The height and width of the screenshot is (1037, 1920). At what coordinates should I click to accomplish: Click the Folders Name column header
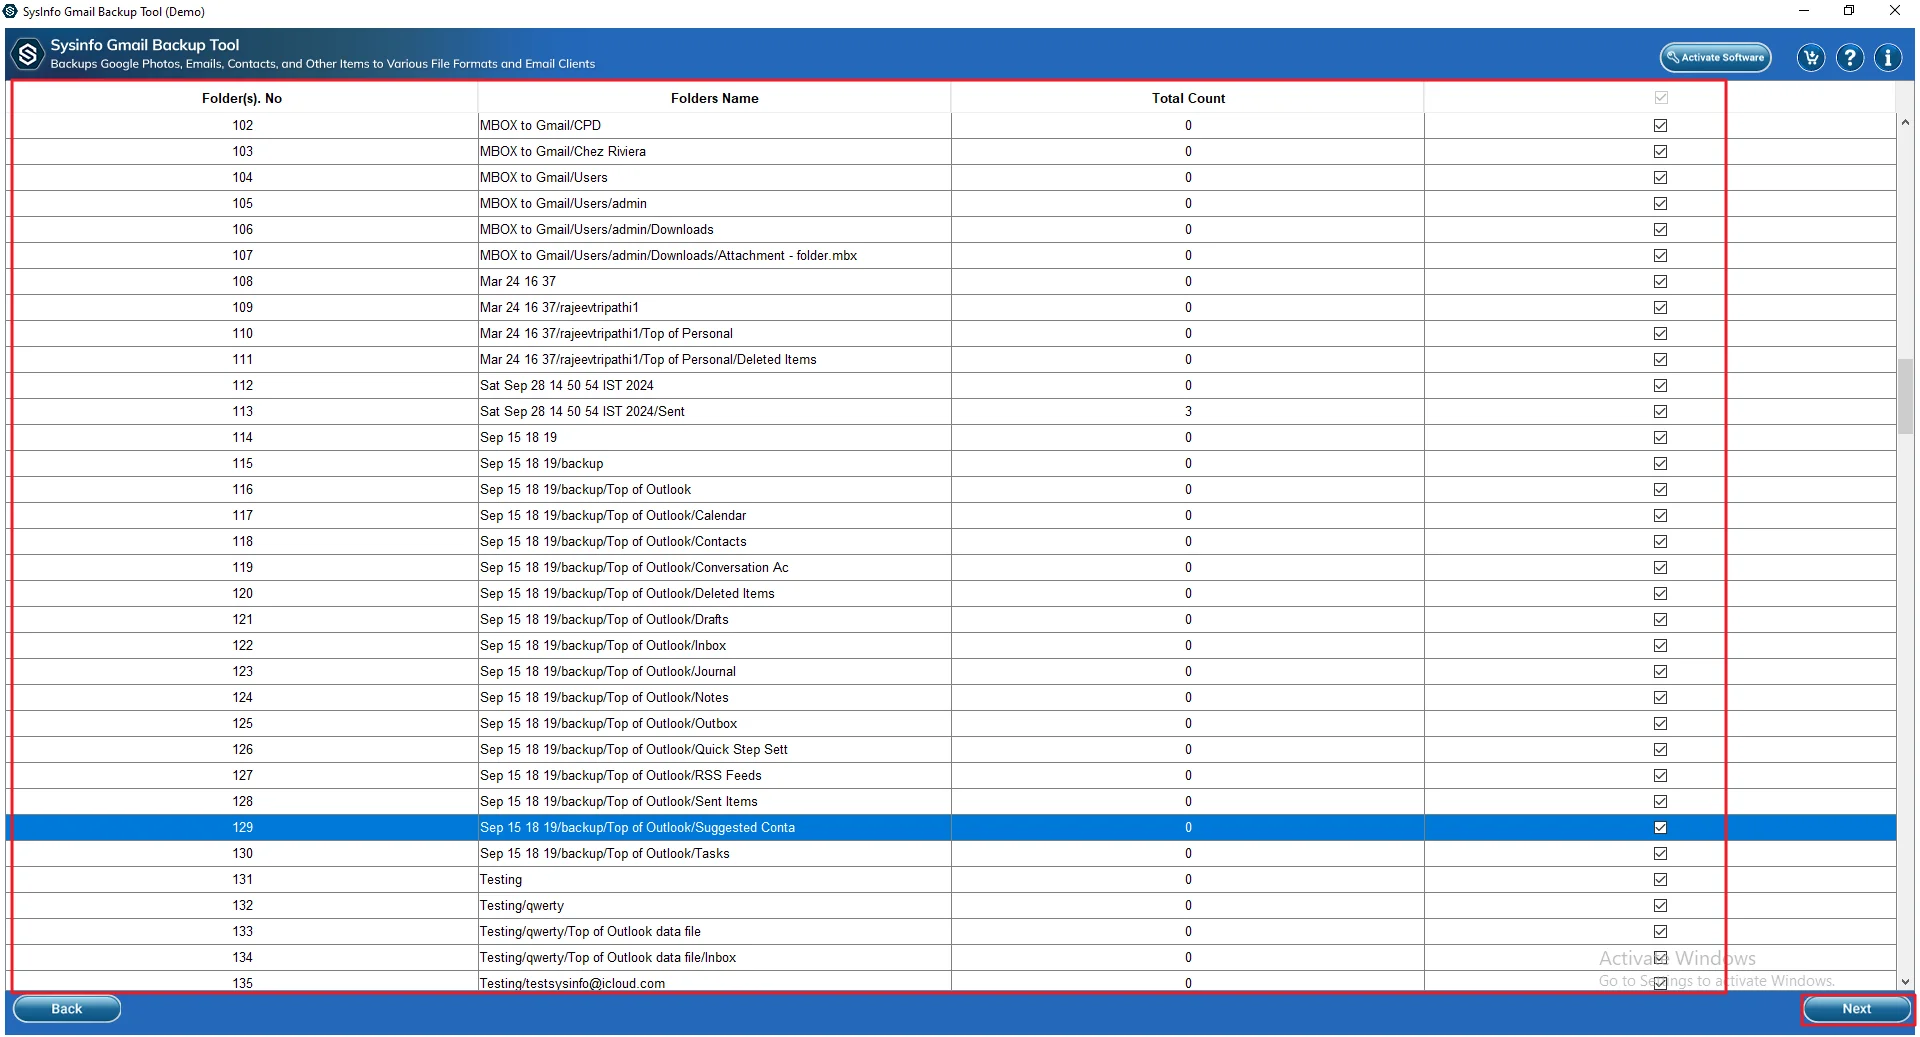[714, 97]
